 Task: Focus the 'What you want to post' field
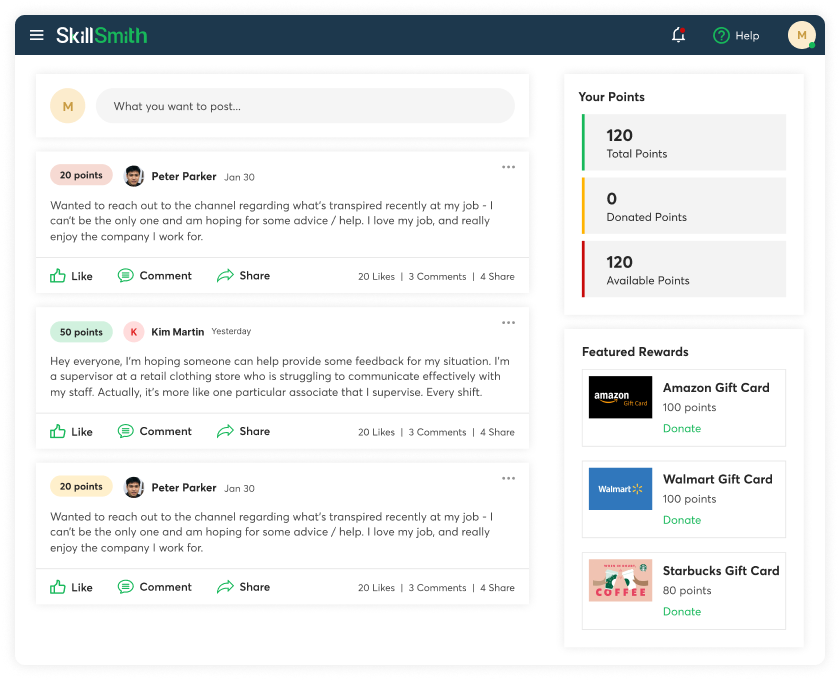tap(305, 106)
